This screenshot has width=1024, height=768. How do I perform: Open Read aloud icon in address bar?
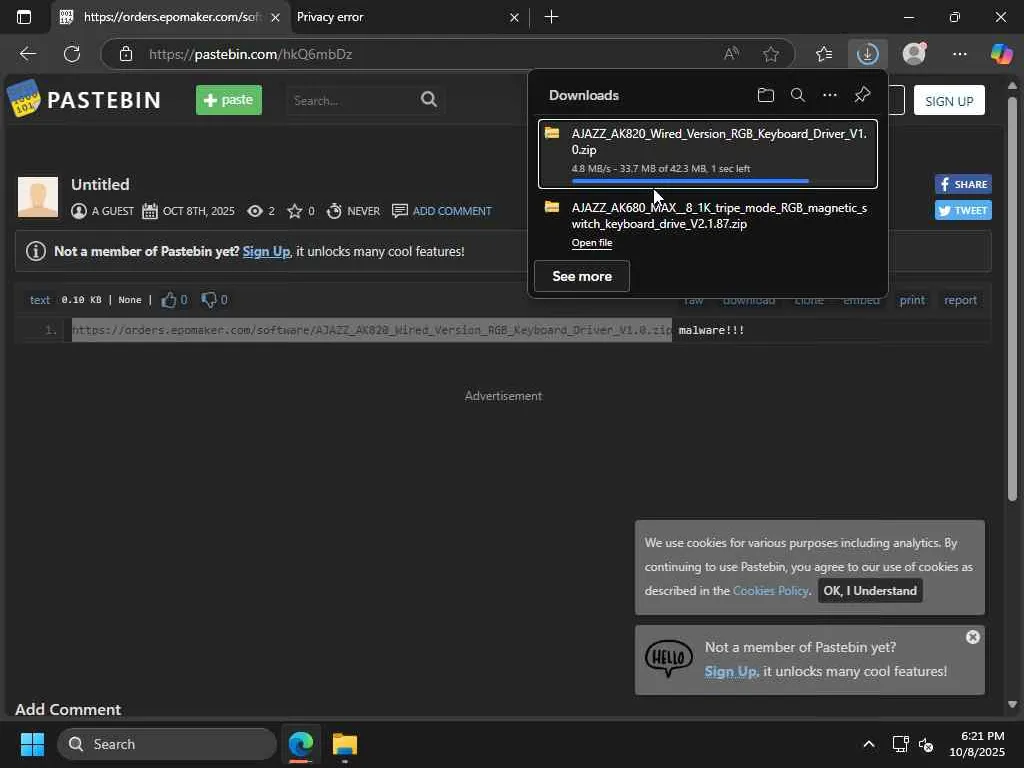731,54
